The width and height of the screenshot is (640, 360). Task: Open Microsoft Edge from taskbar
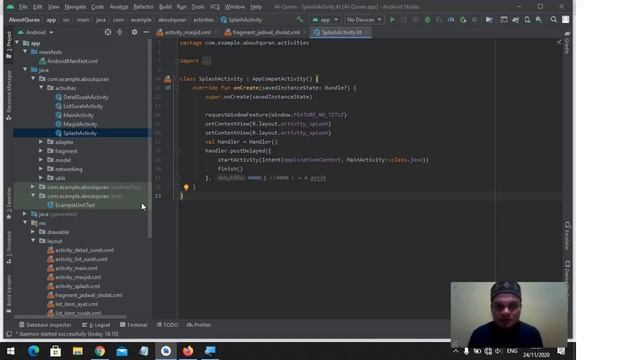[x=33, y=351]
